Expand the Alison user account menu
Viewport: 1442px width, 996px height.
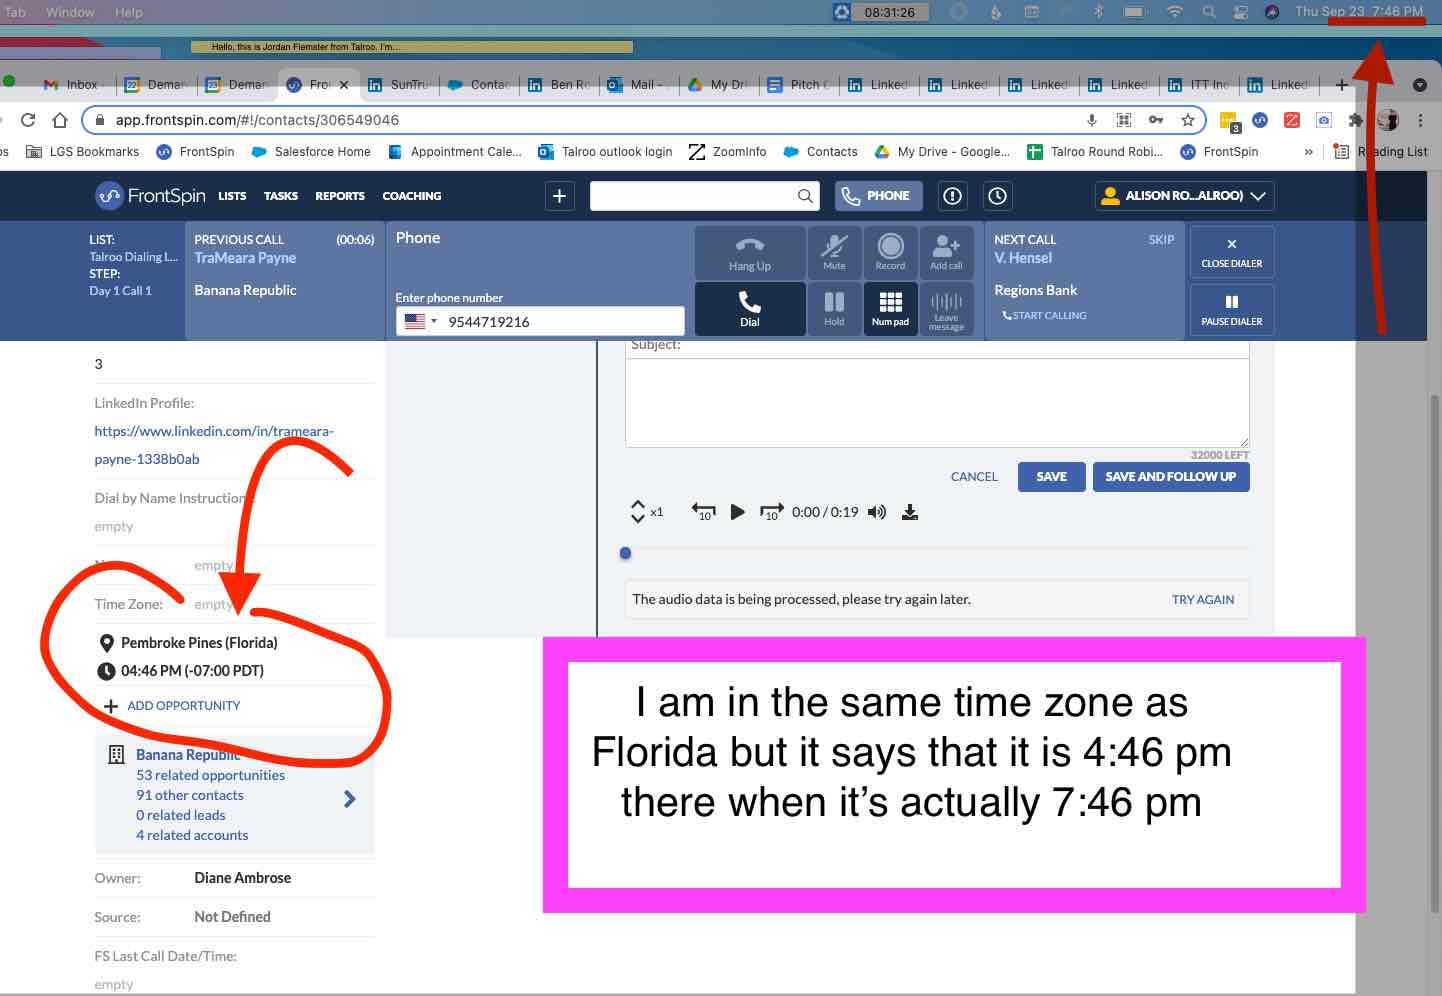1185,196
